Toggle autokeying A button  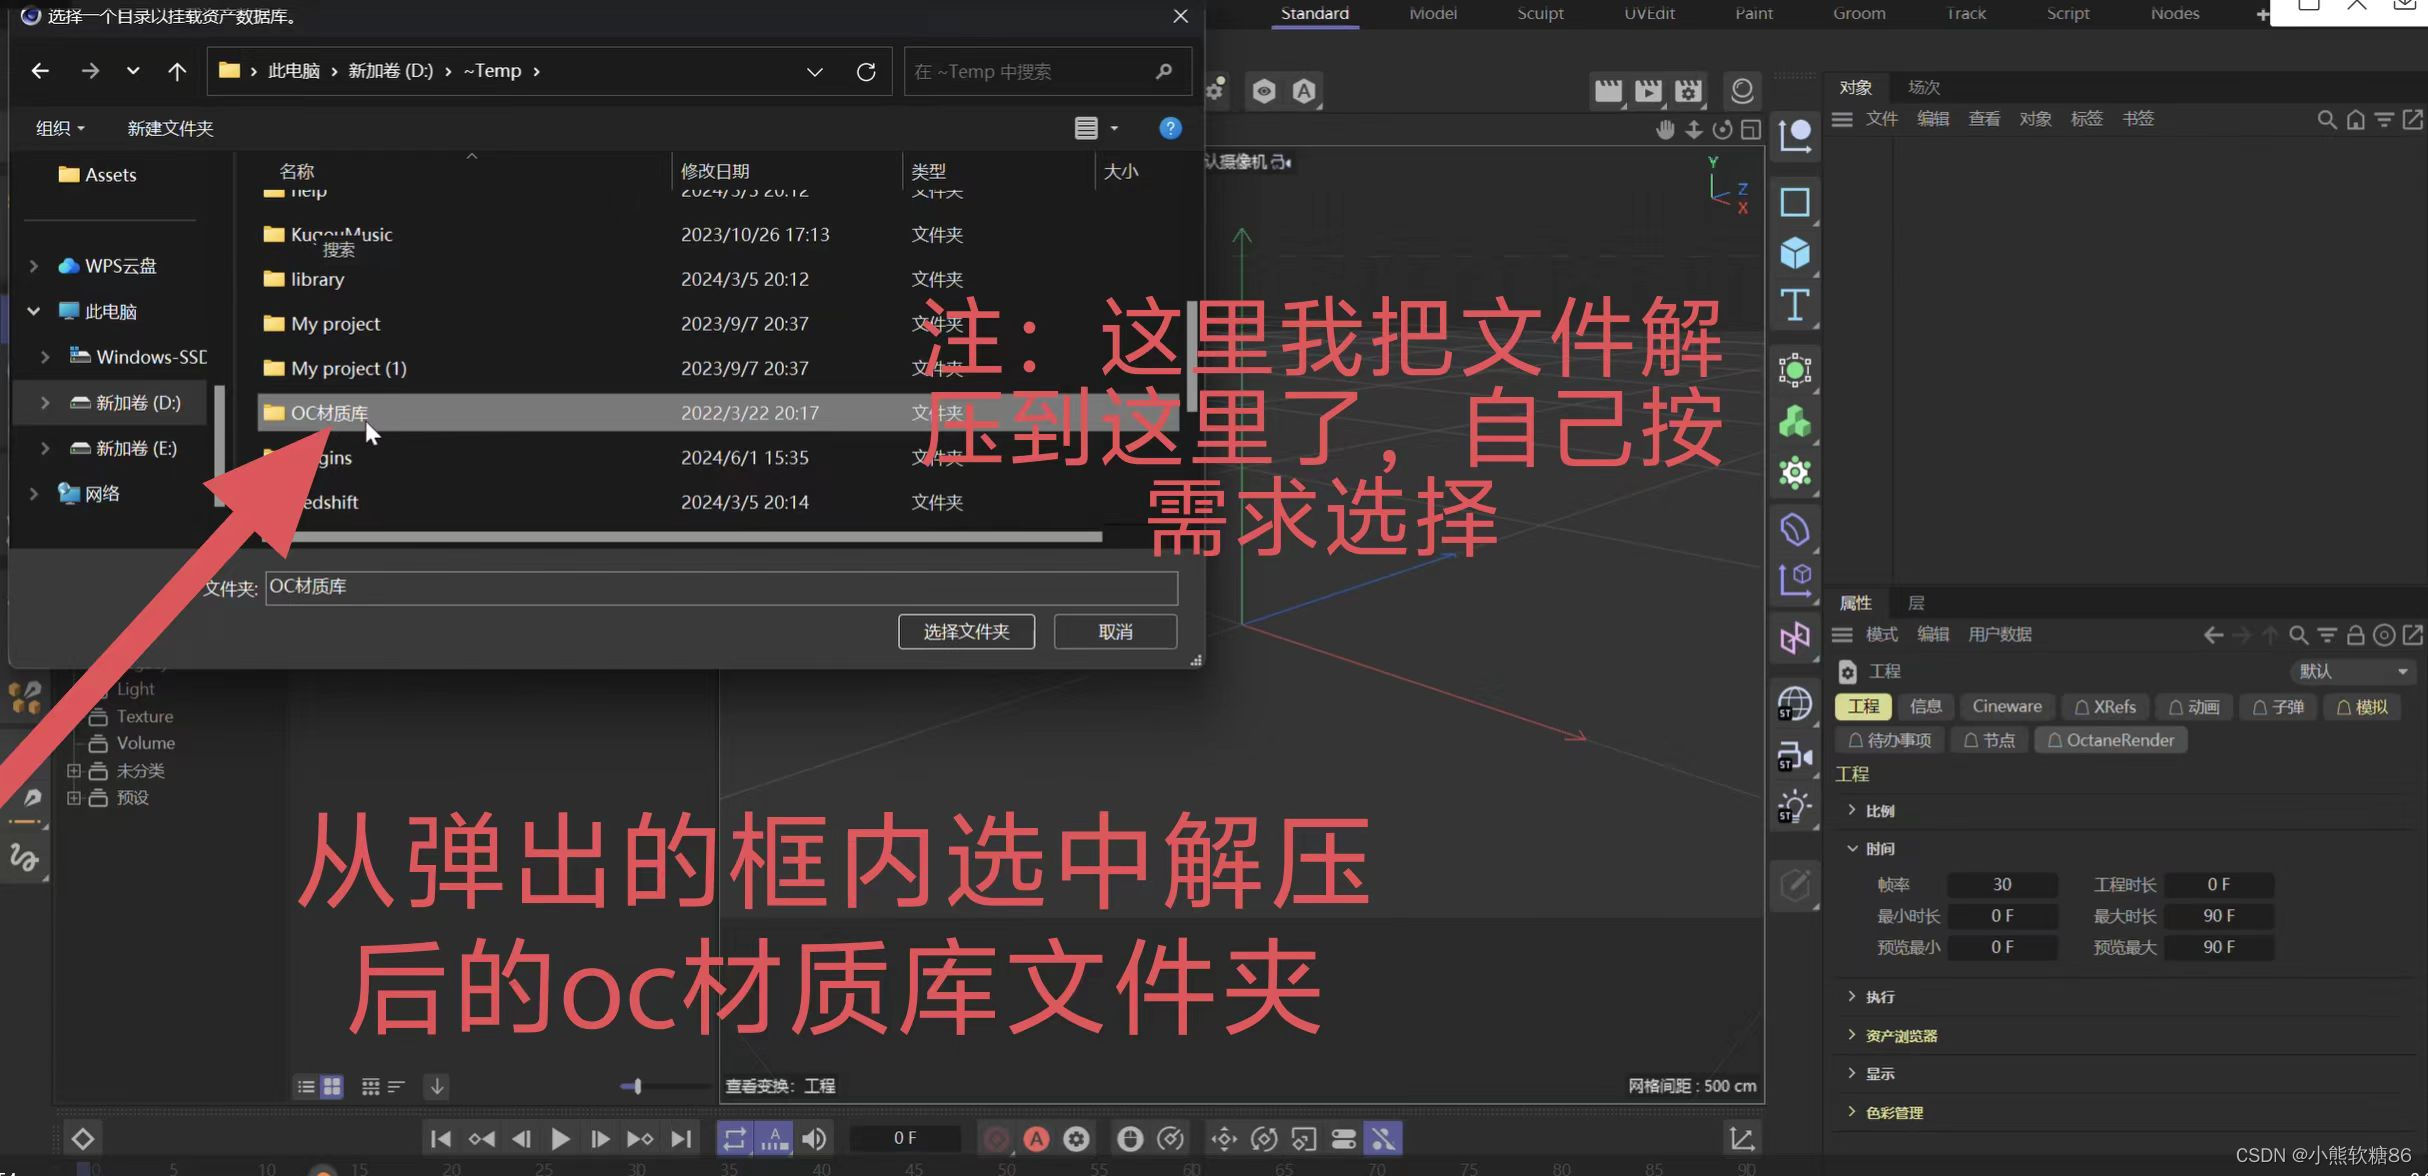(x=1036, y=1138)
